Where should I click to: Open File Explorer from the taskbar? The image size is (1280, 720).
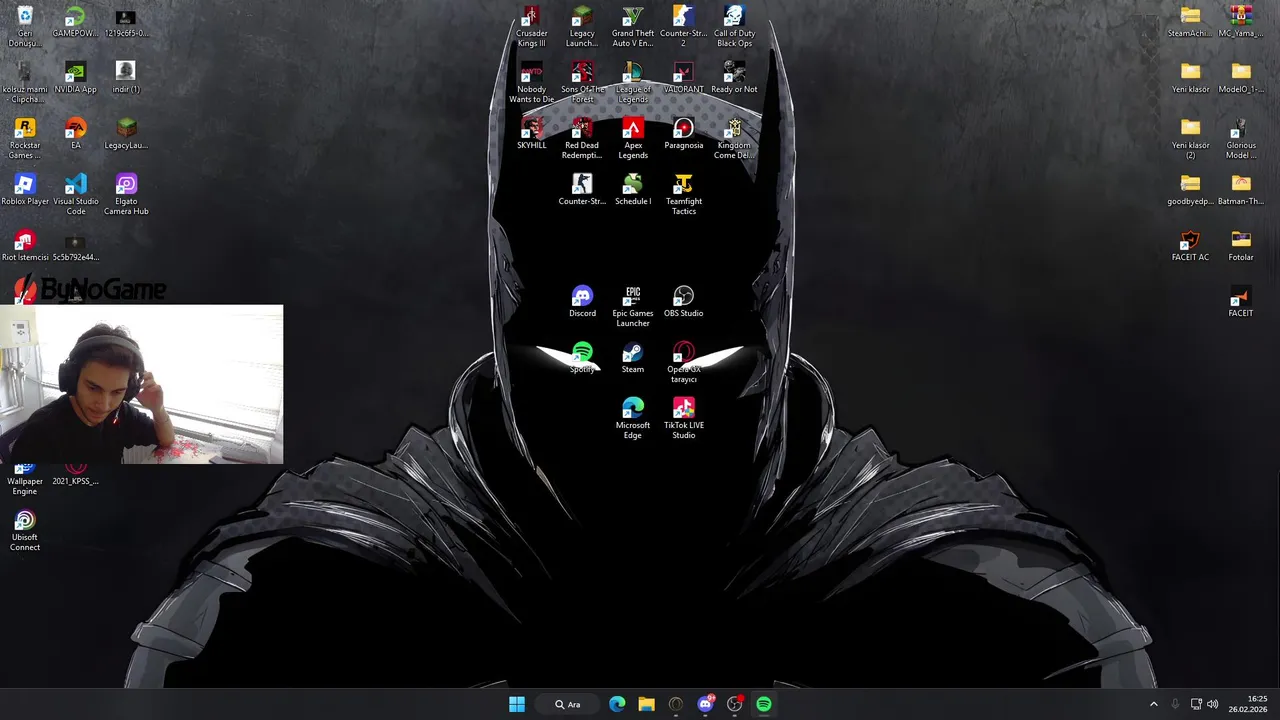(x=646, y=704)
